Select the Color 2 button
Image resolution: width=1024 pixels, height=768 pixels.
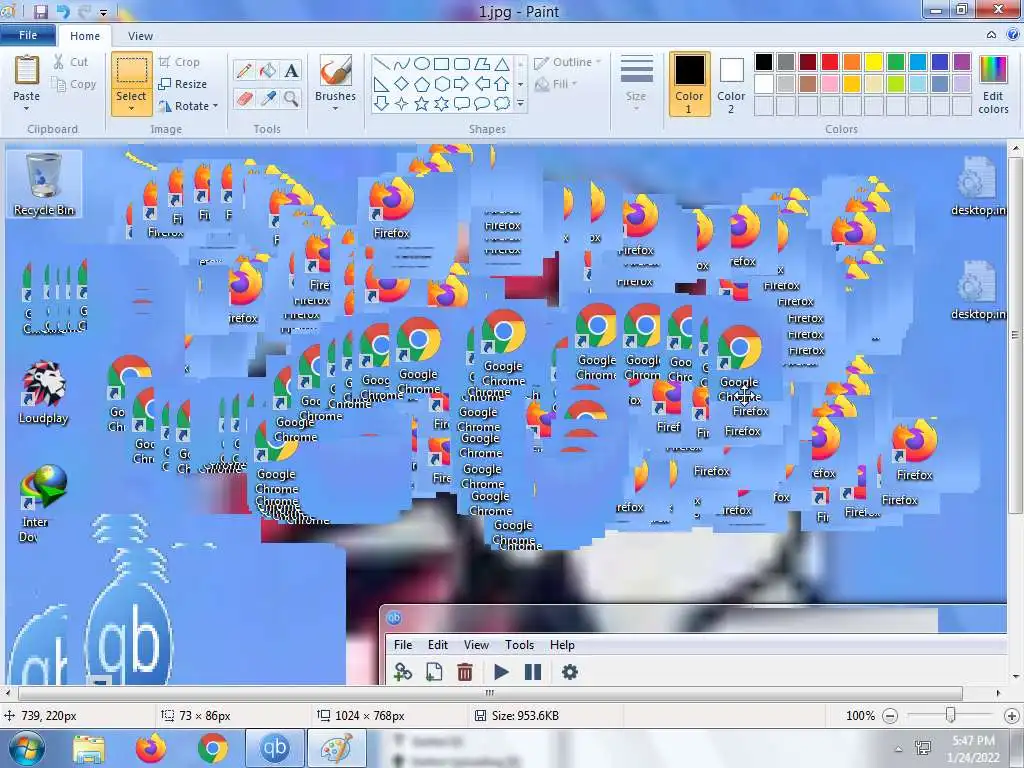point(731,85)
